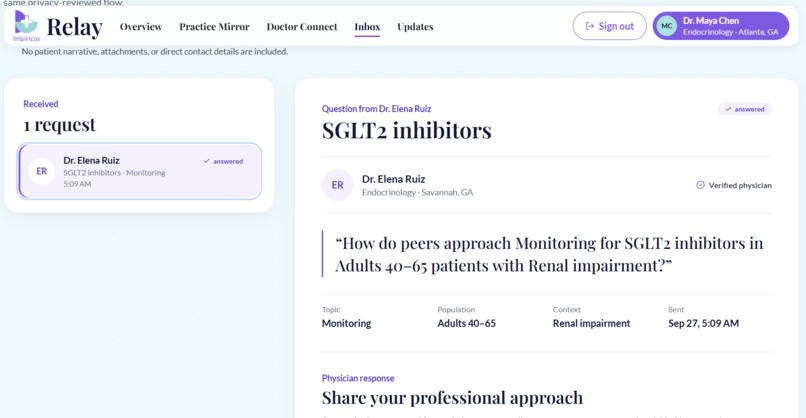The height and width of the screenshot is (418, 806).
Task: Click the Sign out button
Action: pos(610,26)
